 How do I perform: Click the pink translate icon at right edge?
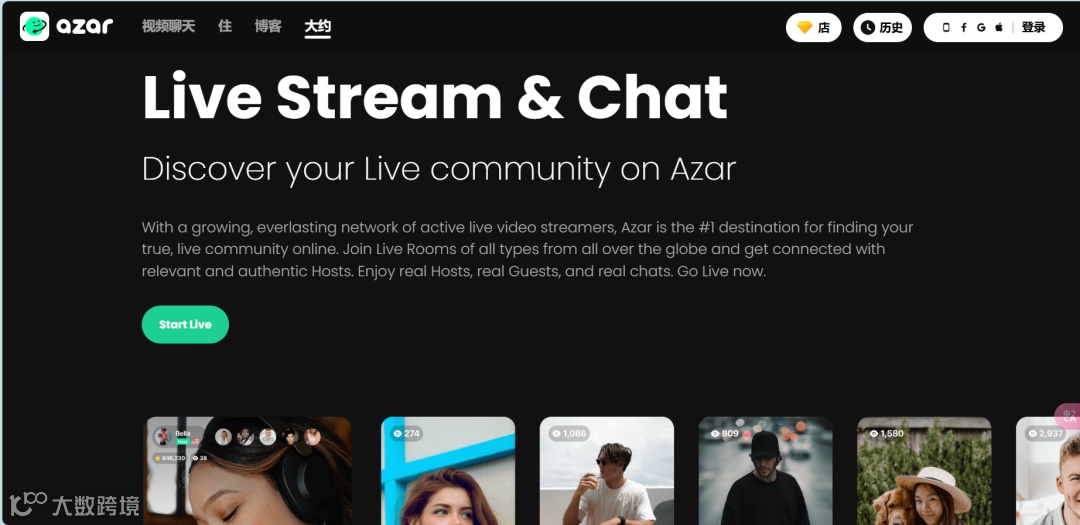1069,416
